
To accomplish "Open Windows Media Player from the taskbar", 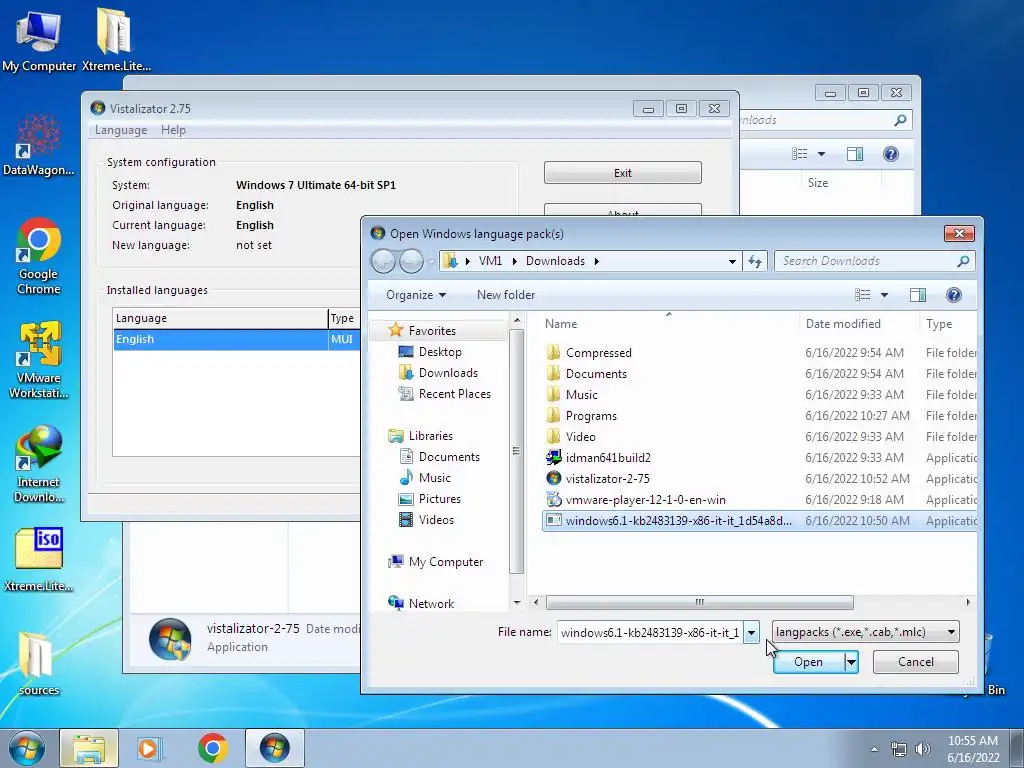I will click(x=150, y=748).
